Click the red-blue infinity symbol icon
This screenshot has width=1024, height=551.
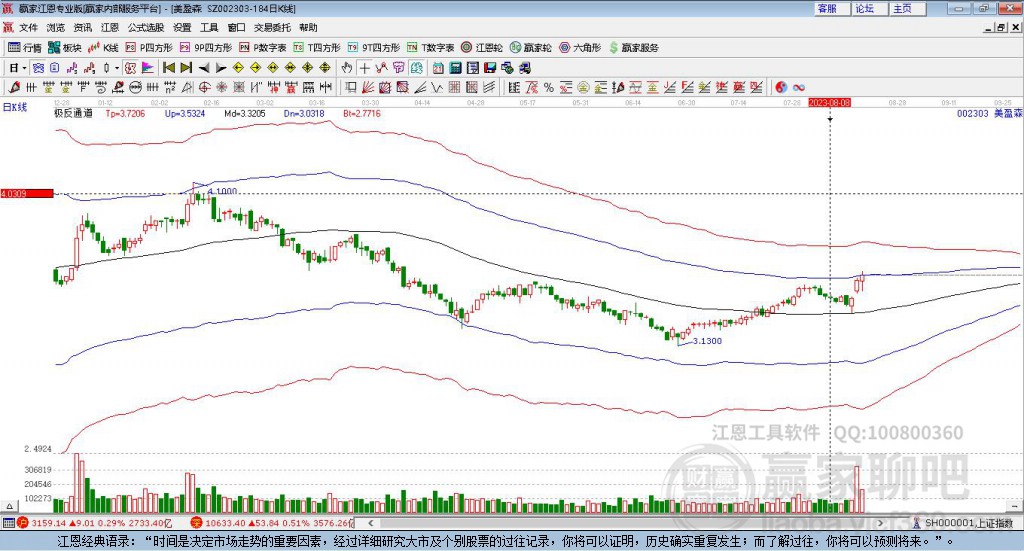[798, 87]
